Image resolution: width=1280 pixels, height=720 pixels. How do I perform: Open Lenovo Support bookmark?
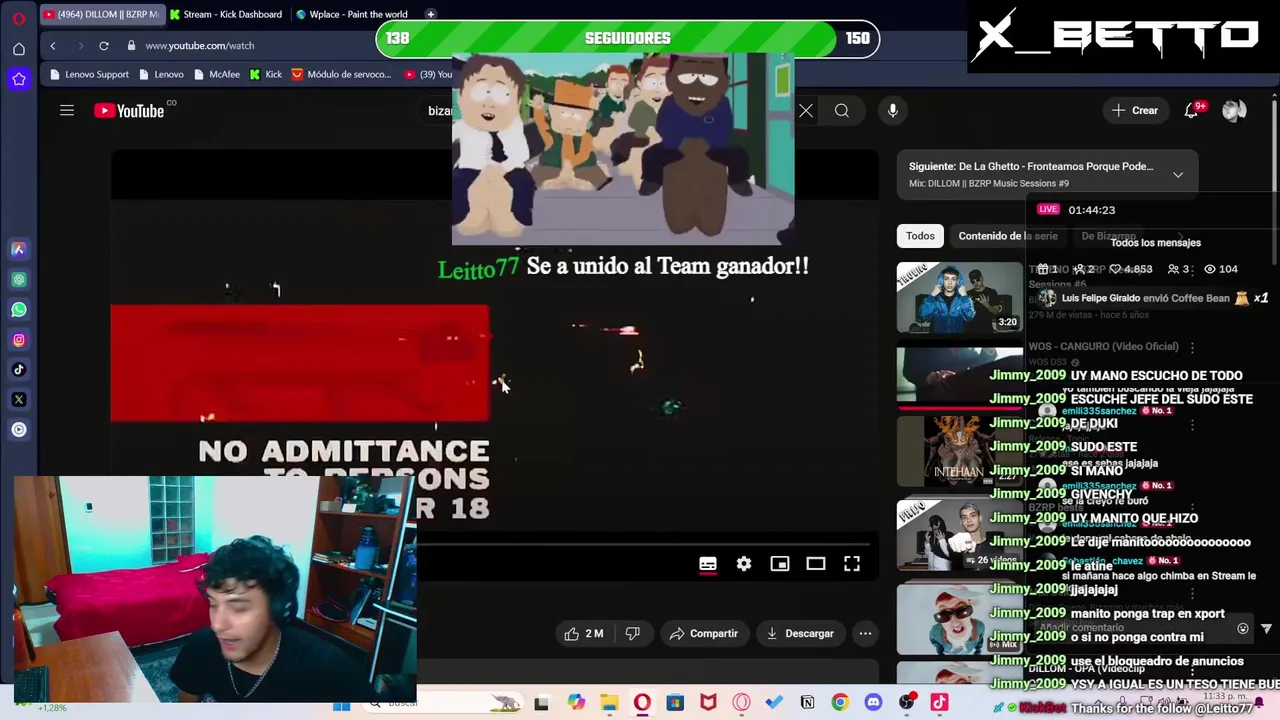click(89, 74)
